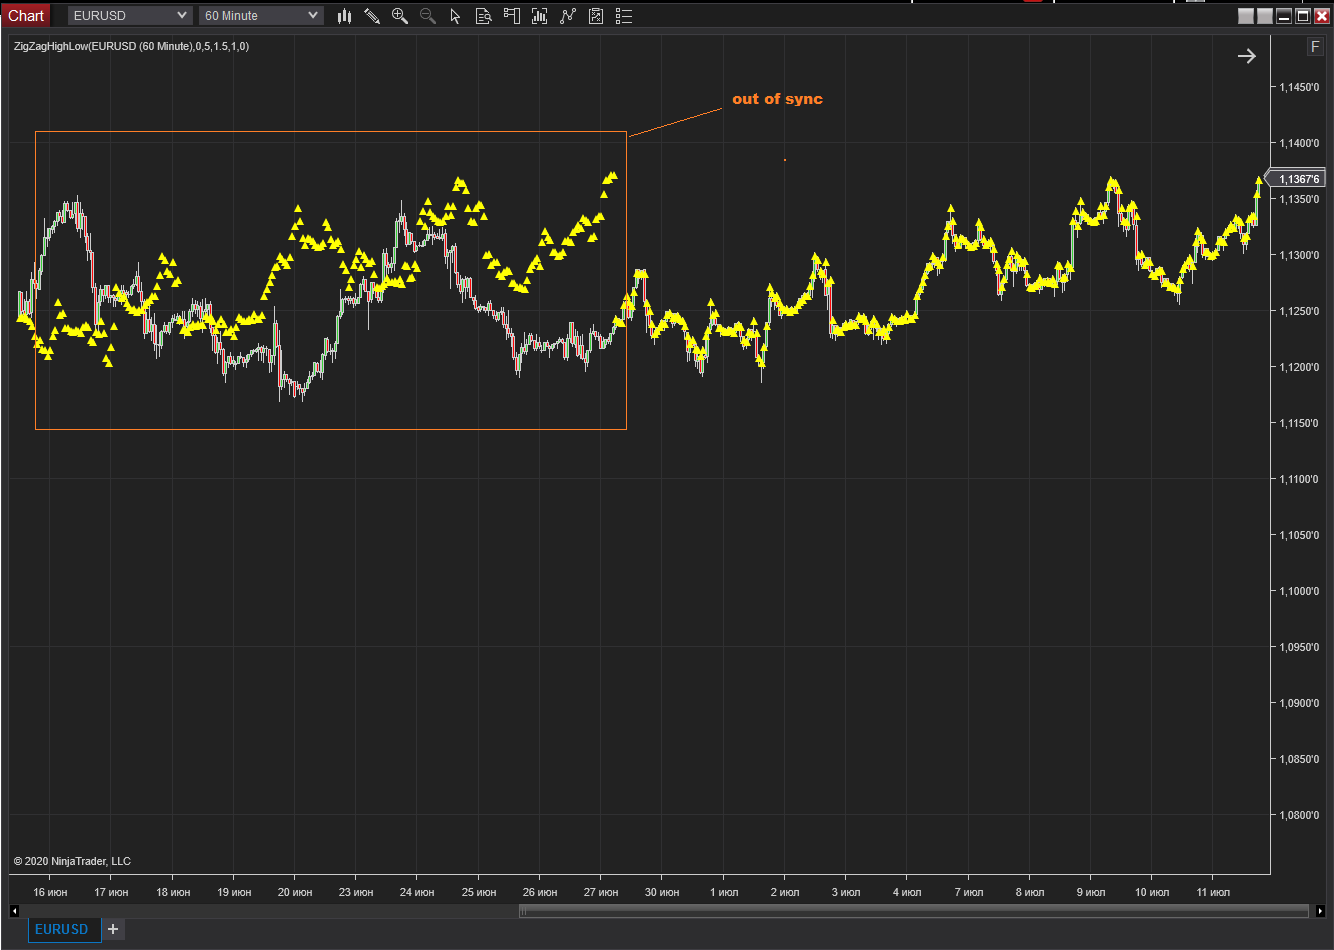The image size is (1334, 950).
Task: Open the 60 Minute interval dropdown
Action: pyautogui.click(x=261, y=16)
